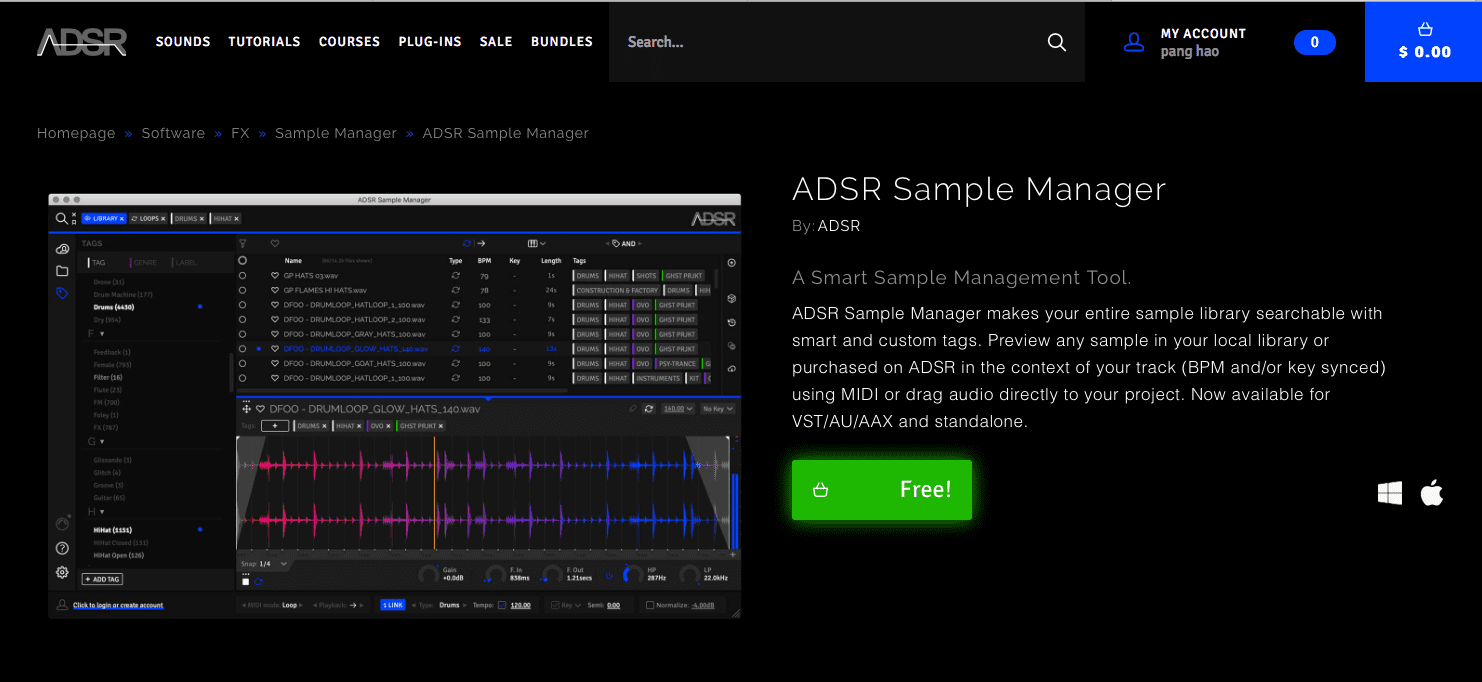Click the cloud download icon on right strip
The image size is (1482, 682).
pos(732,369)
